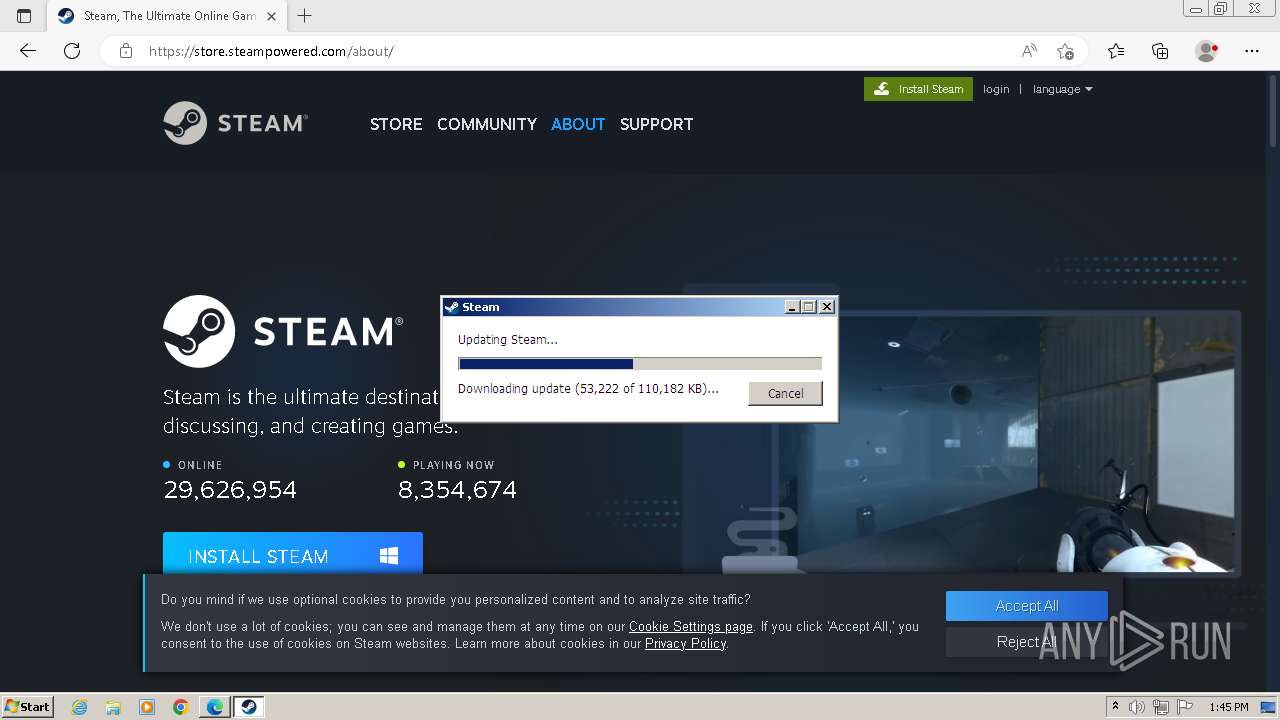Image resolution: width=1280 pixels, height=720 pixels.
Task: Click the green Install Steam button
Action: pos(918,89)
